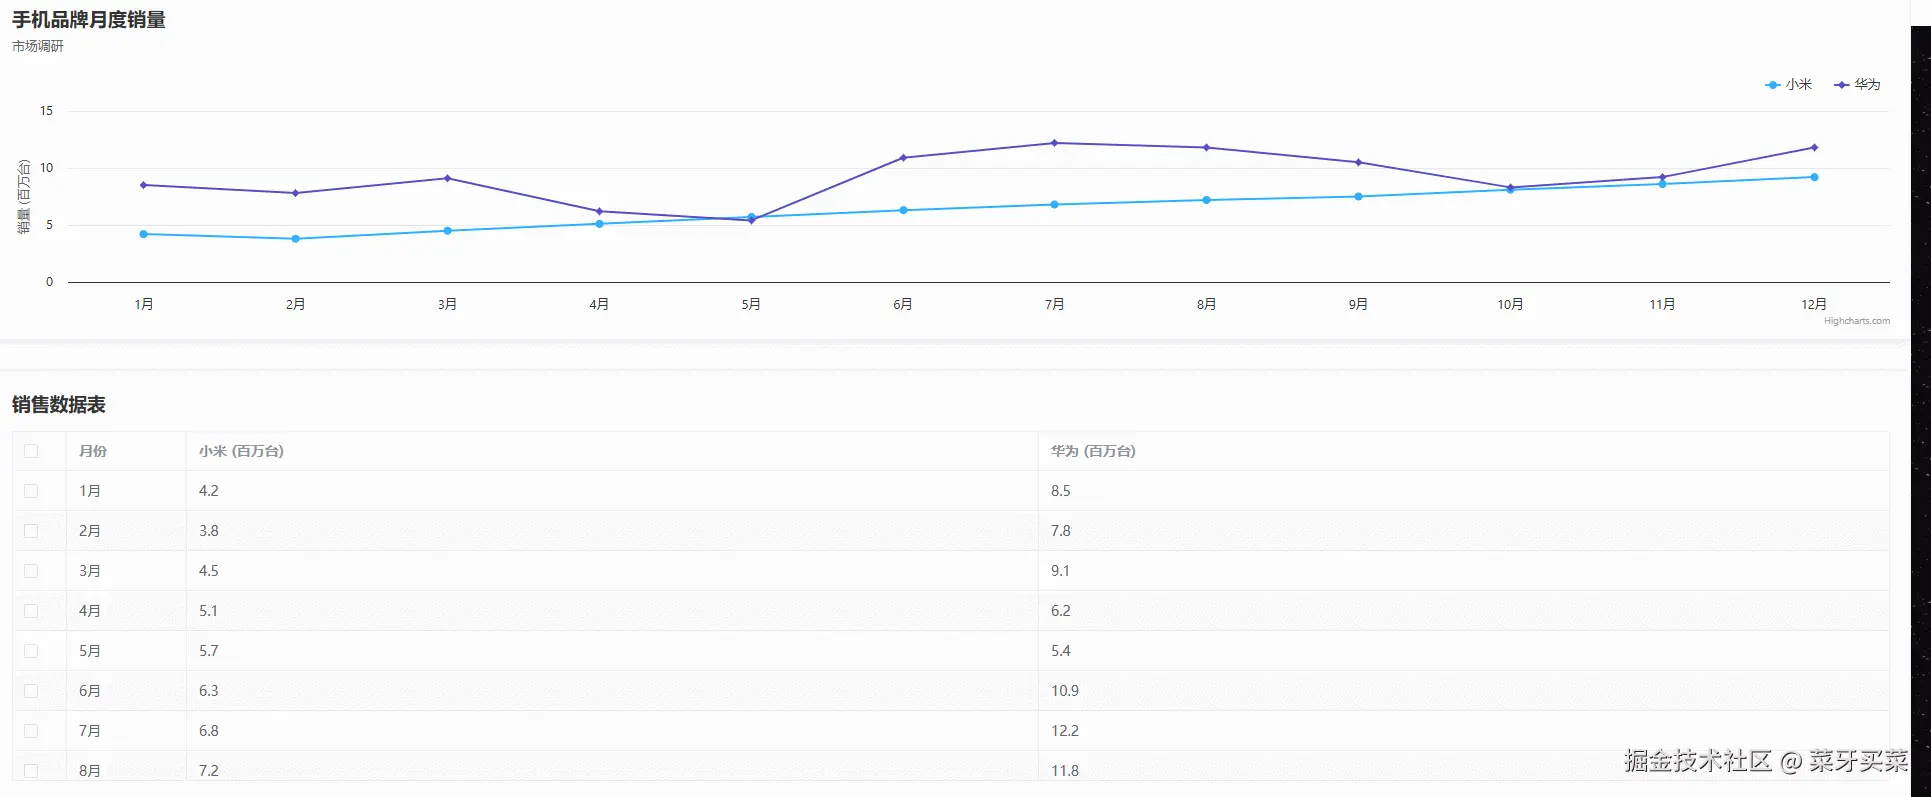
Task: Select the checkbox for the 5月 row
Action: tap(31, 651)
